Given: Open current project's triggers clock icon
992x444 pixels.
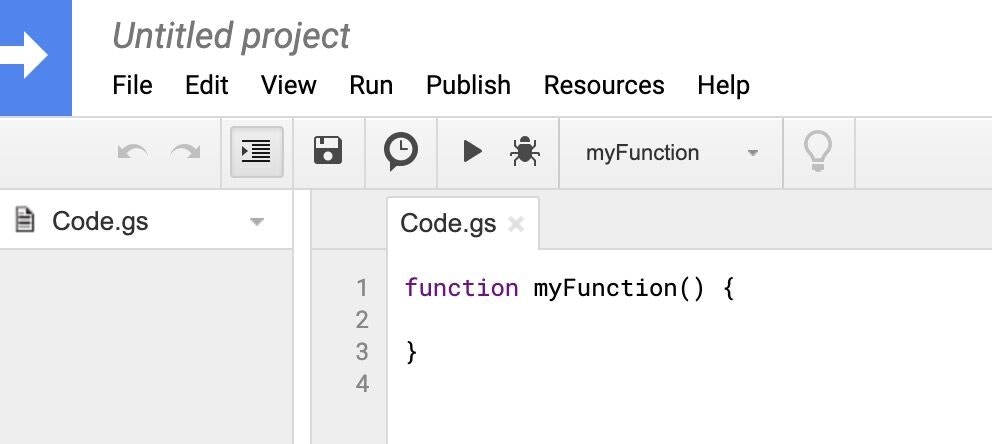Looking at the screenshot, I should coord(400,152).
